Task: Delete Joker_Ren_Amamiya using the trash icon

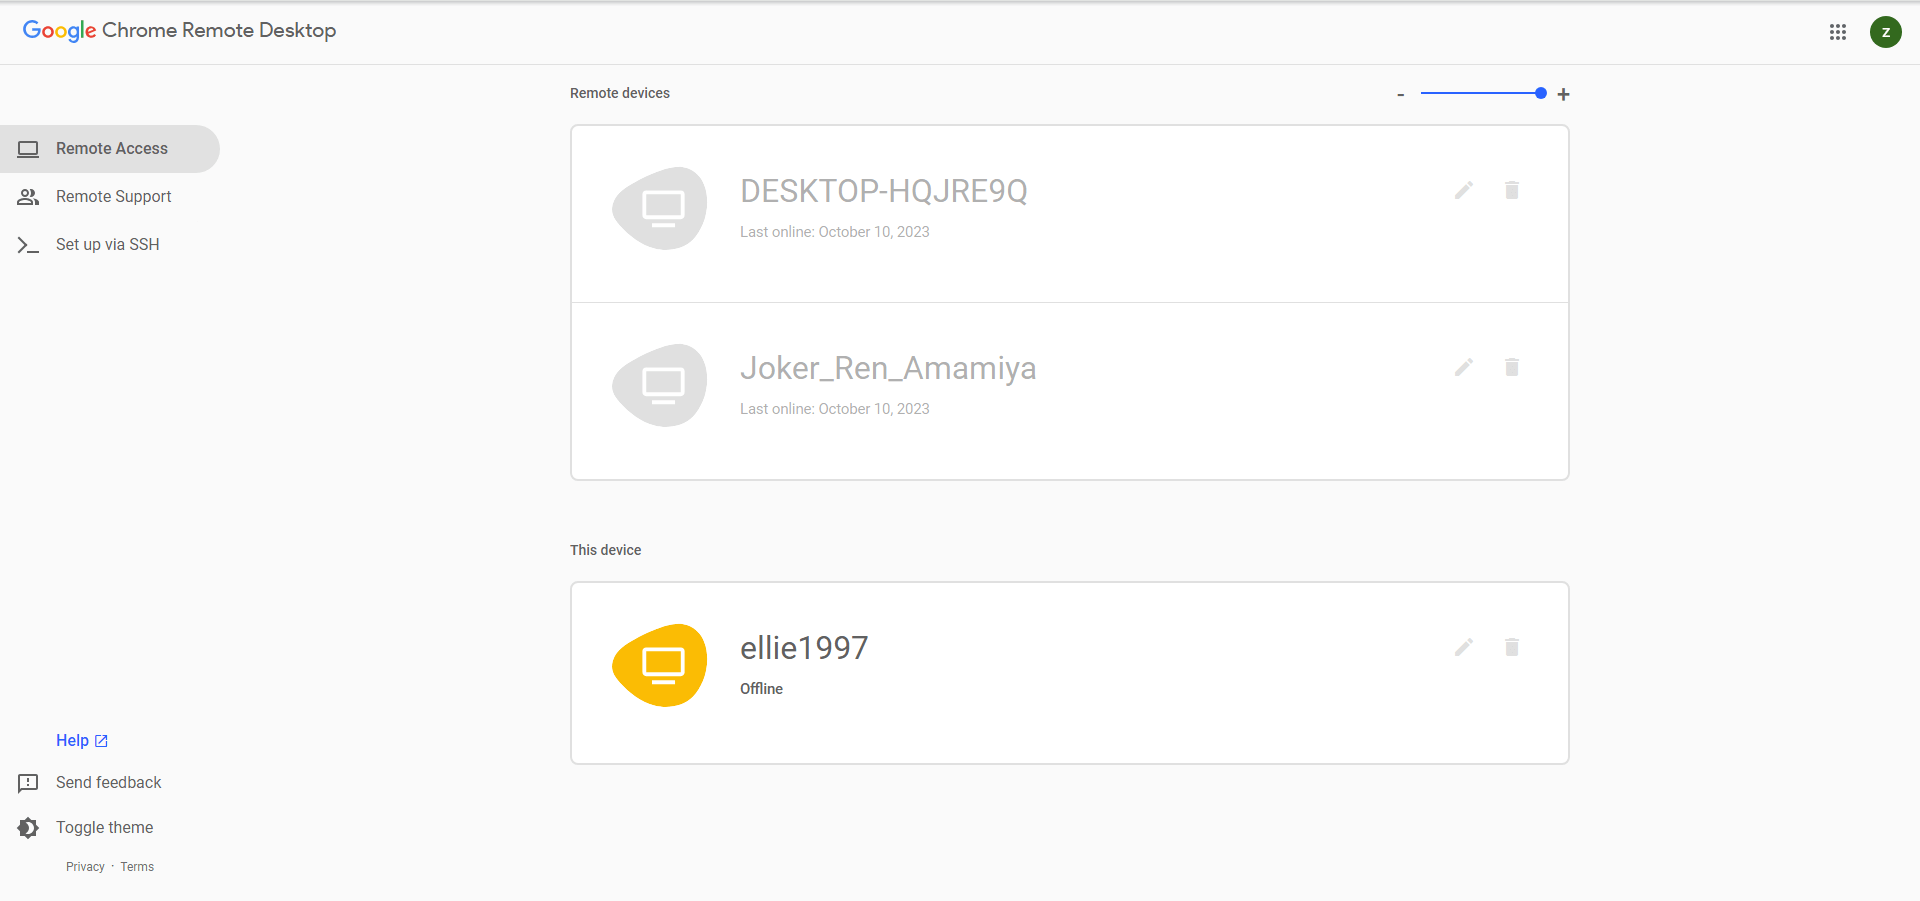Action: pyautogui.click(x=1511, y=367)
